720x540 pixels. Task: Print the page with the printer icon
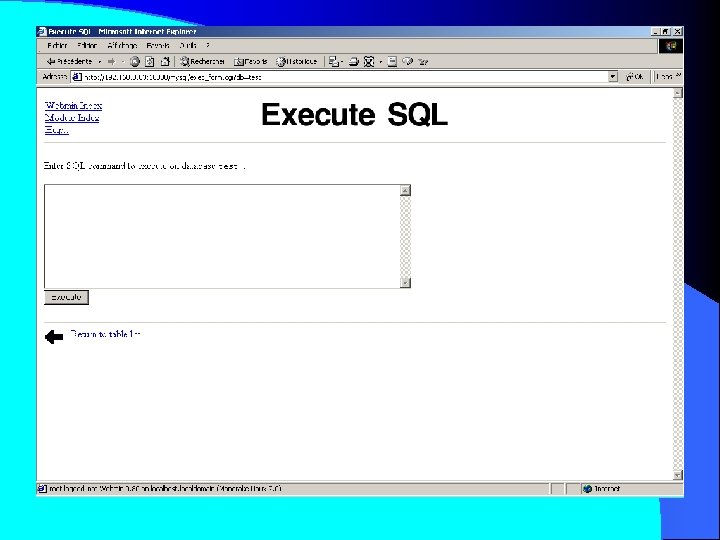pyautogui.click(x=353, y=62)
